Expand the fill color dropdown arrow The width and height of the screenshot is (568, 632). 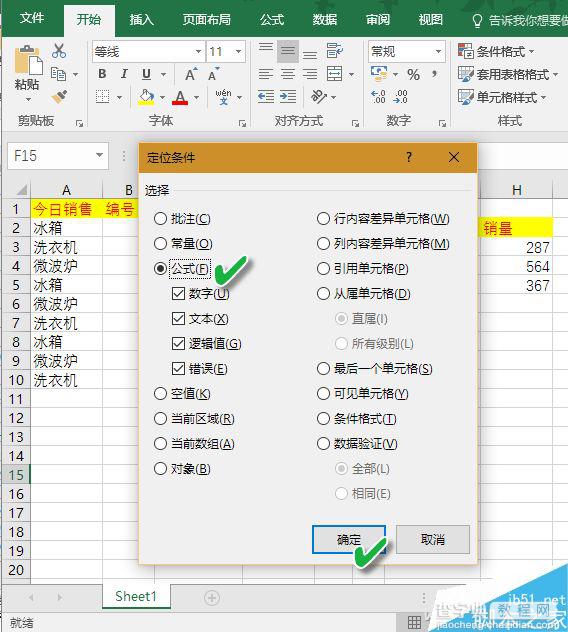(162, 97)
